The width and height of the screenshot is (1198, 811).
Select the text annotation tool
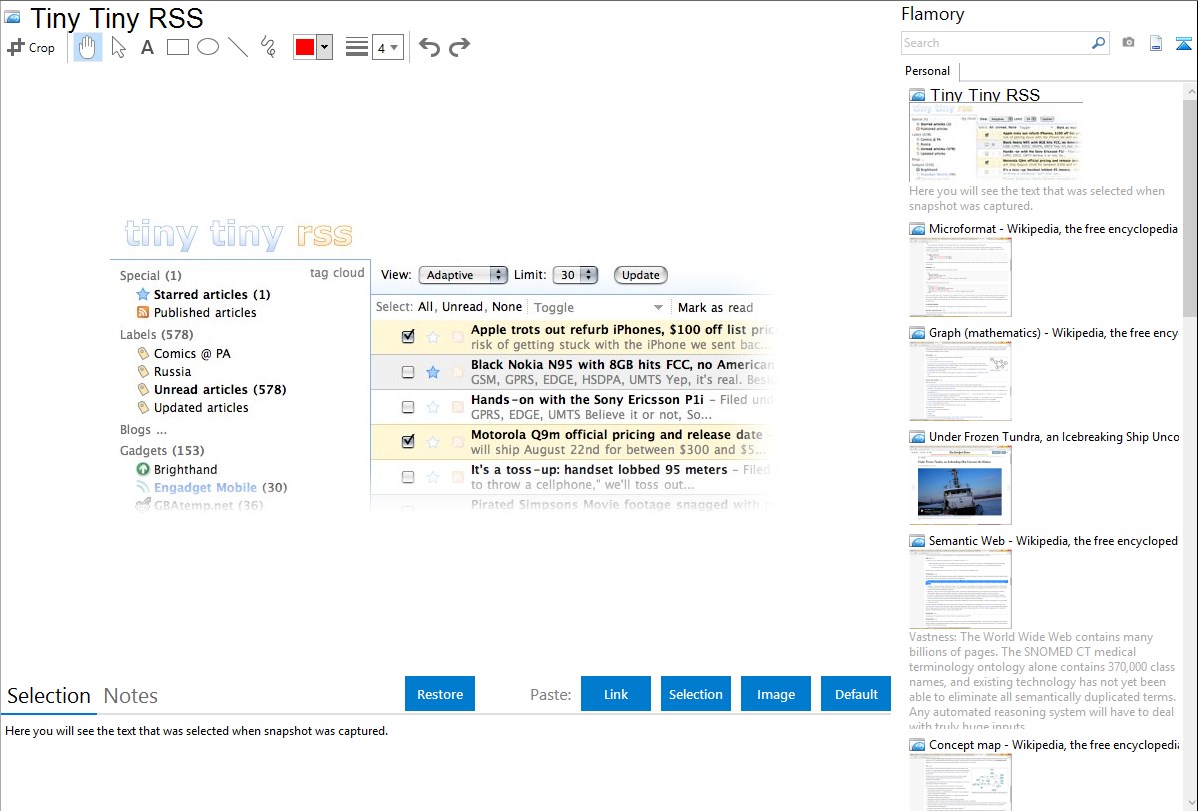[x=147, y=47]
